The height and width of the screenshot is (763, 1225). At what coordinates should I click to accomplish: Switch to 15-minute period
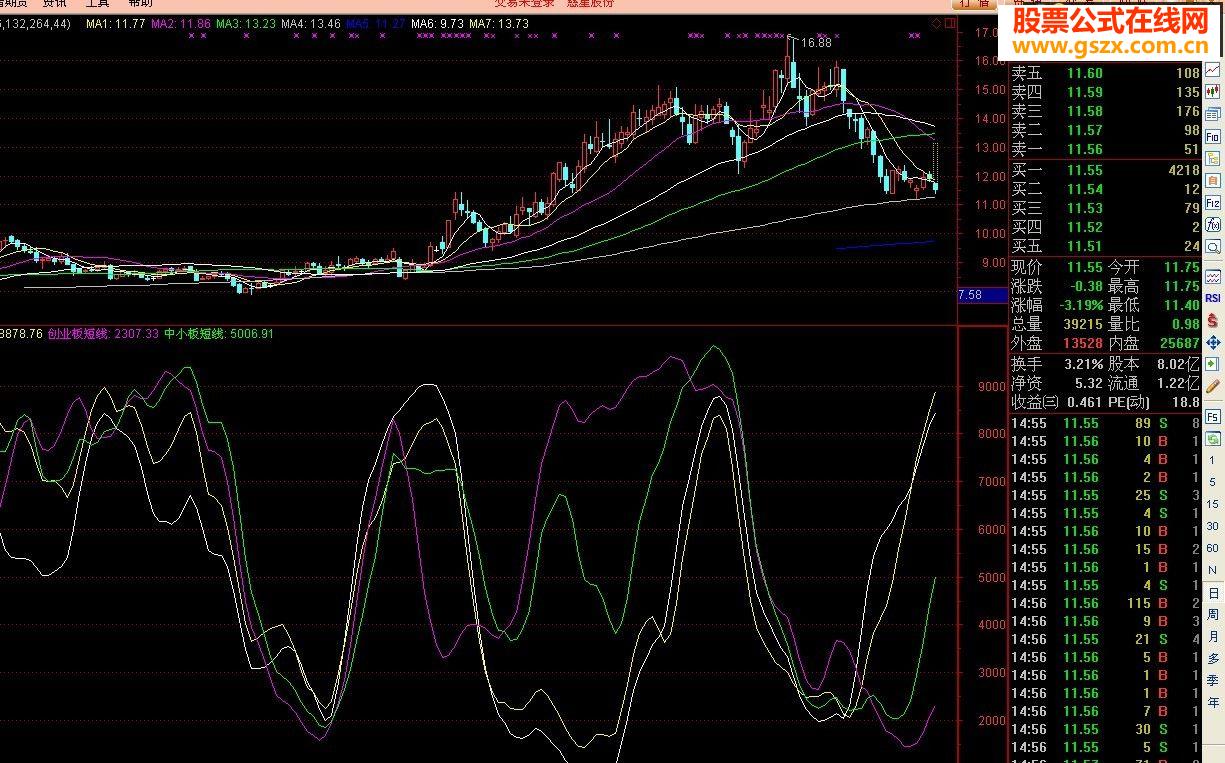click(x=1213, y=503)
